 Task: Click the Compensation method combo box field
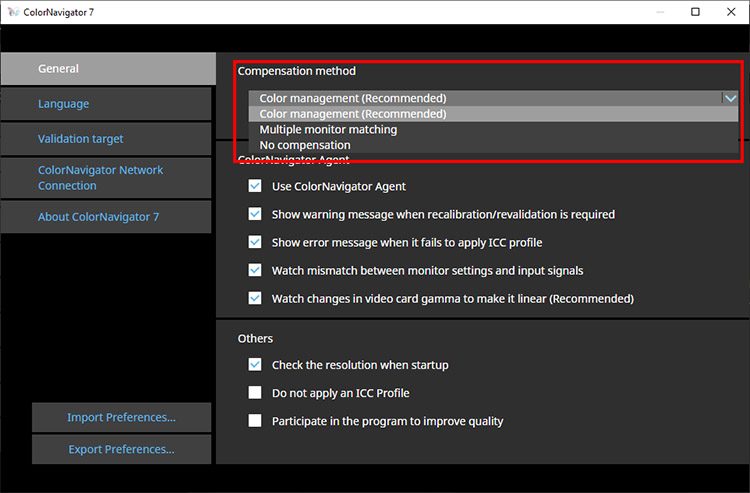pyautogui.click(x=493, y=98)
